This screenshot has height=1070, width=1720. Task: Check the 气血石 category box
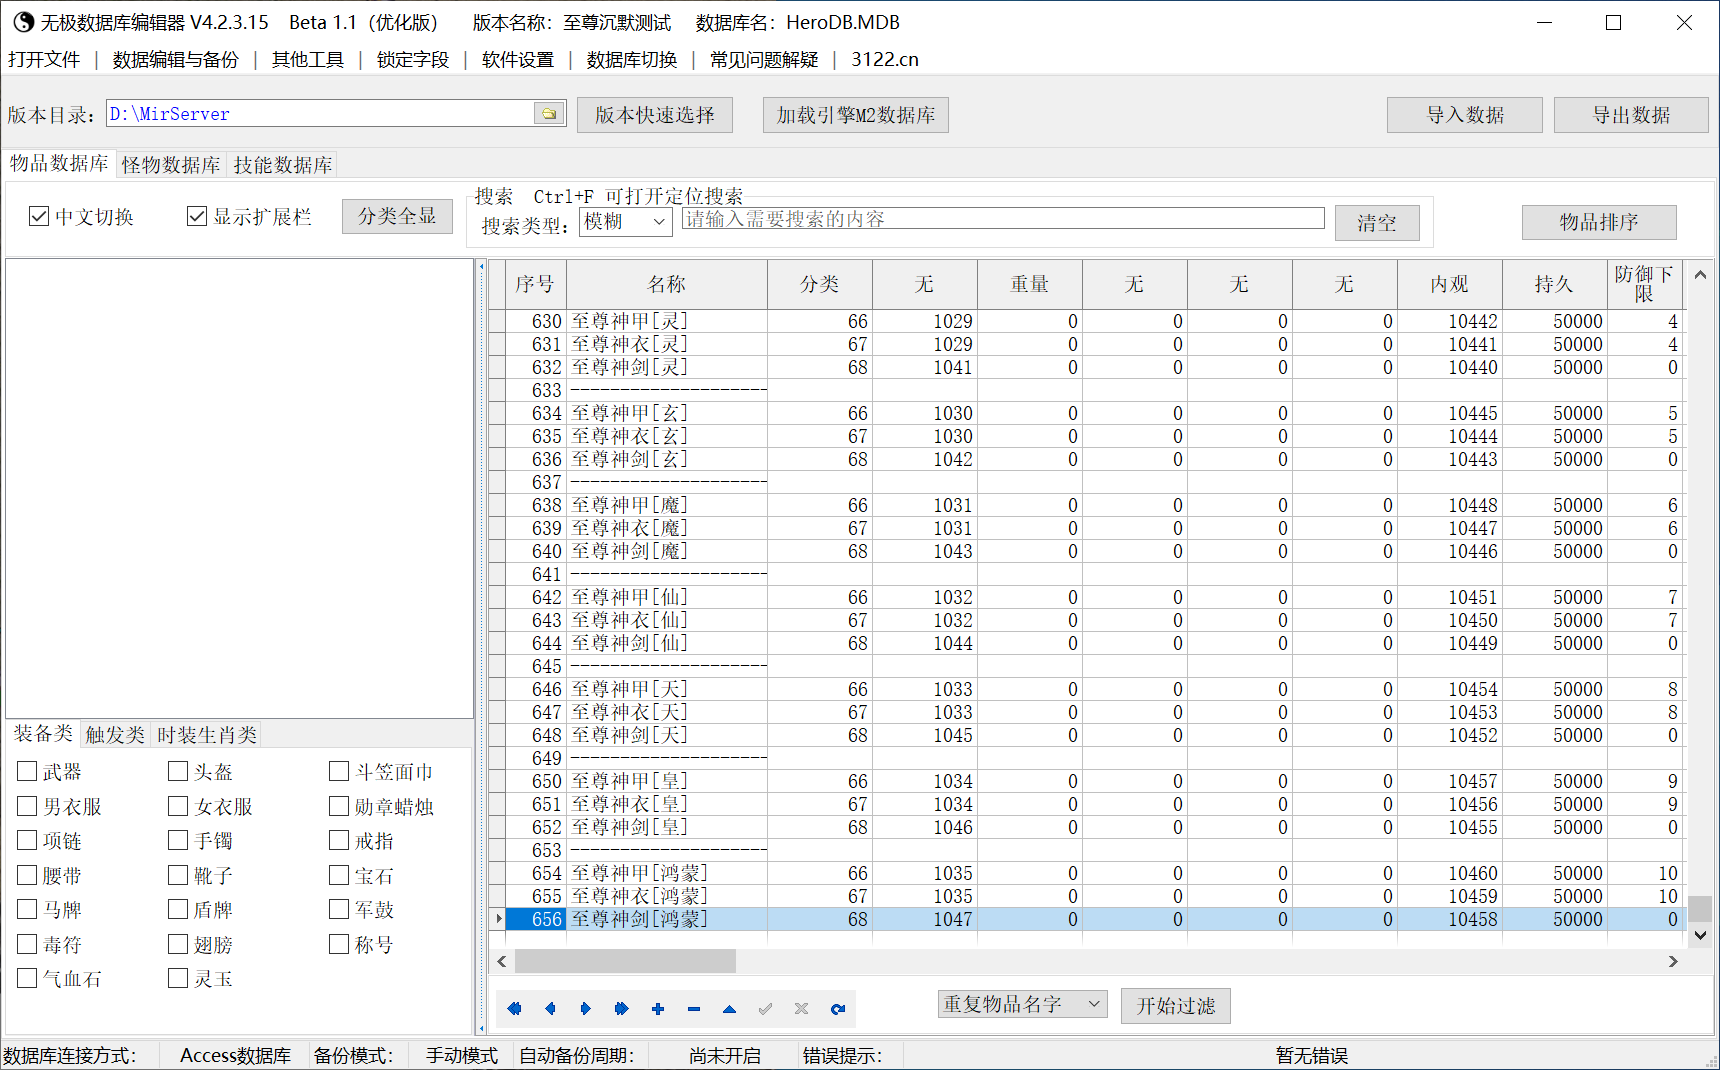pyautogui.click(x=27, y=978)
